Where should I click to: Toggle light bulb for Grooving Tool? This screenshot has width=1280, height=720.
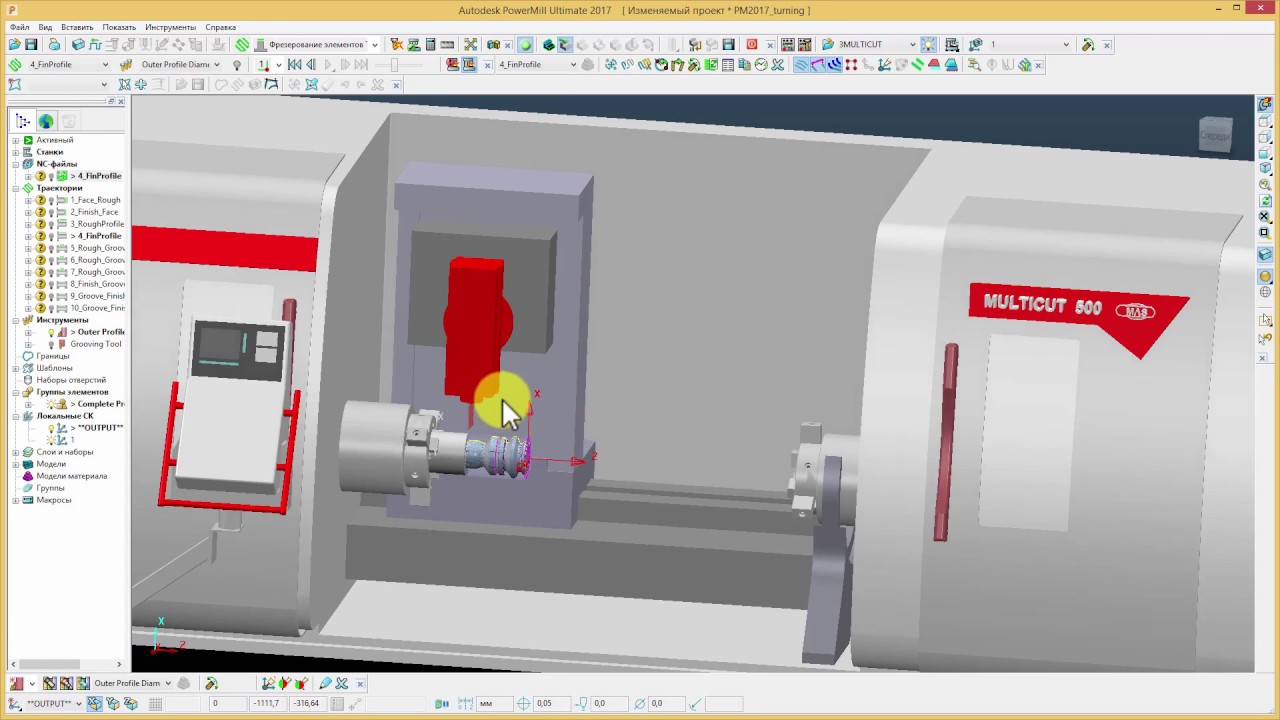(51, 344)
